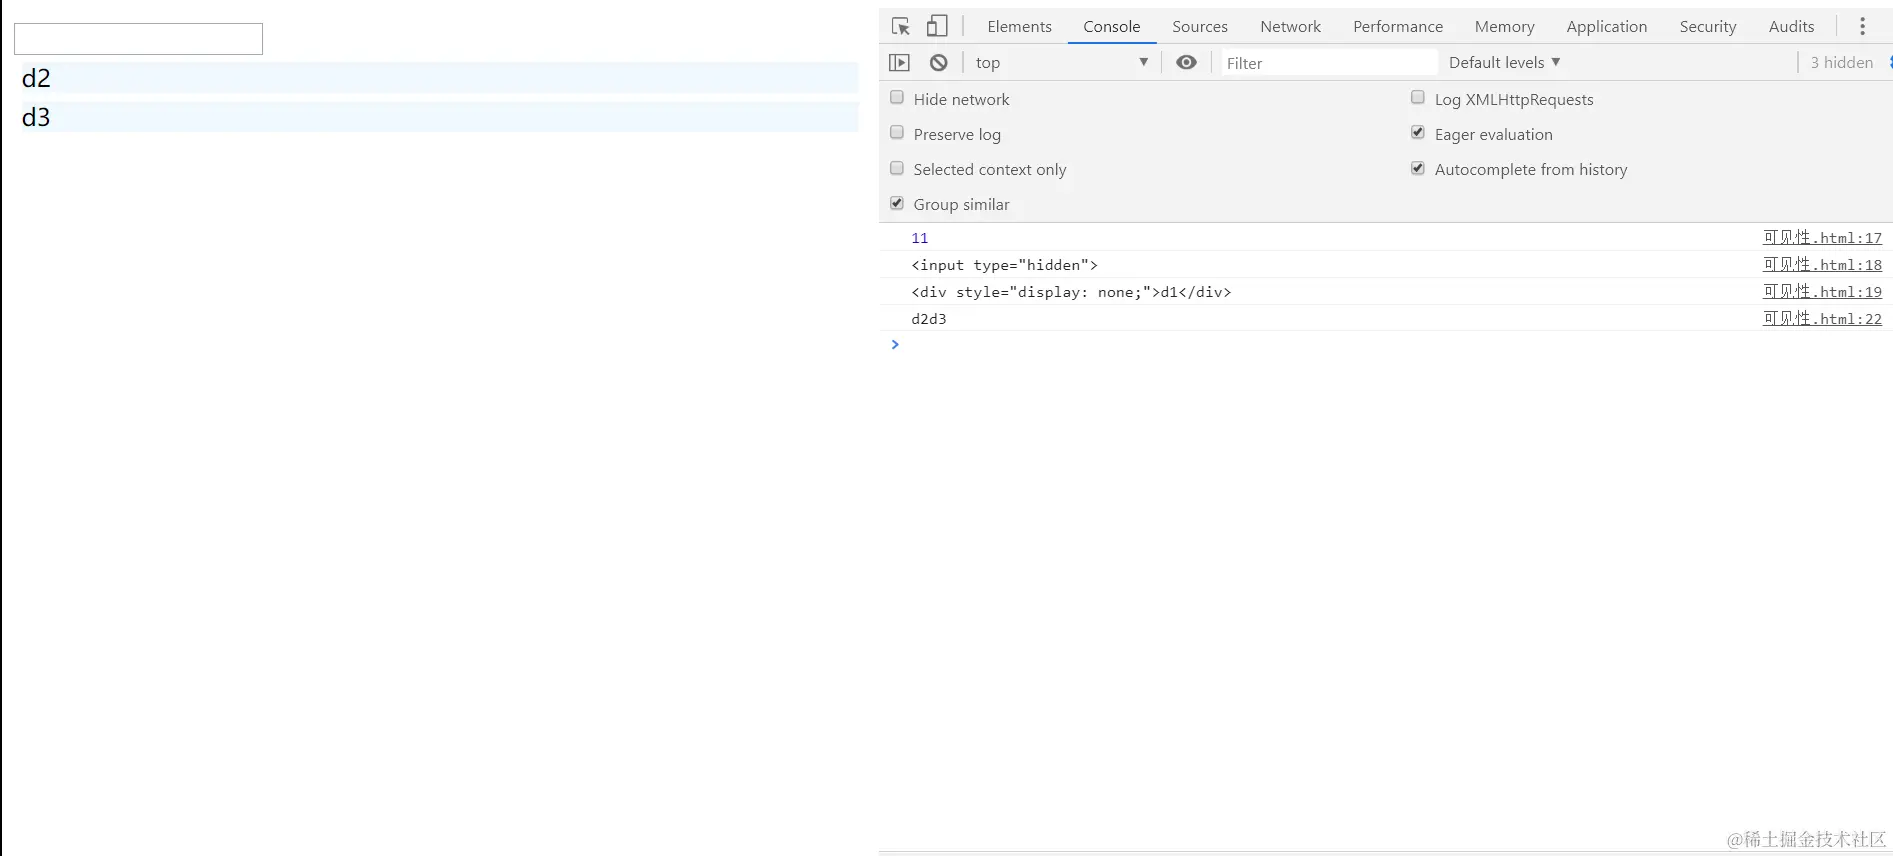
Task: Enable the Preserve log checkbox
Action: [x=897, y=133]
